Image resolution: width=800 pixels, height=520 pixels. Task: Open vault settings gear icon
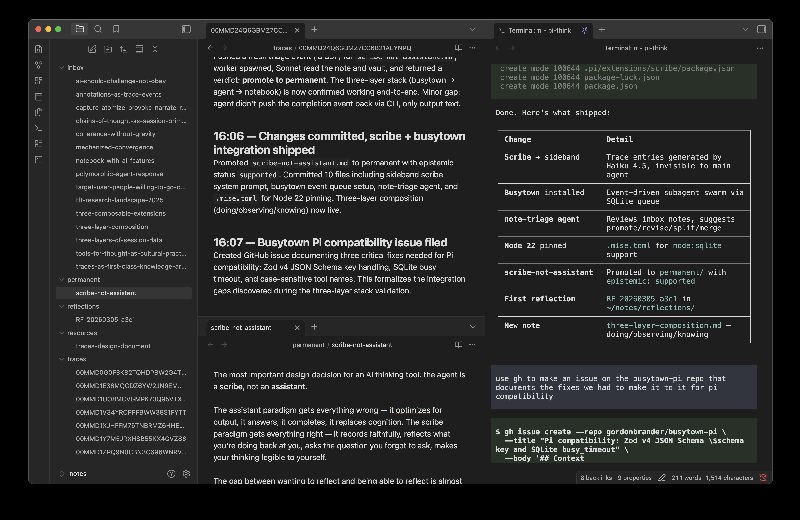185,474
